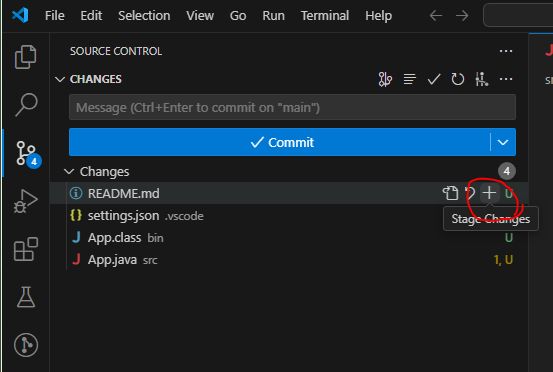Open the Extensions view icon
This screenshot has width=553, height=372.
(x=26, y=249)
